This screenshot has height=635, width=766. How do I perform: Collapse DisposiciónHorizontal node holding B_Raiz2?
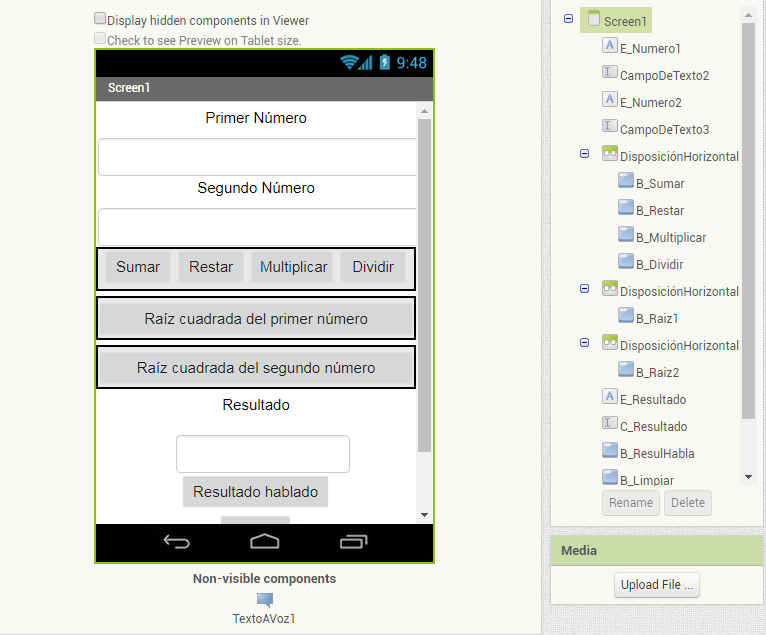[584, 342]
